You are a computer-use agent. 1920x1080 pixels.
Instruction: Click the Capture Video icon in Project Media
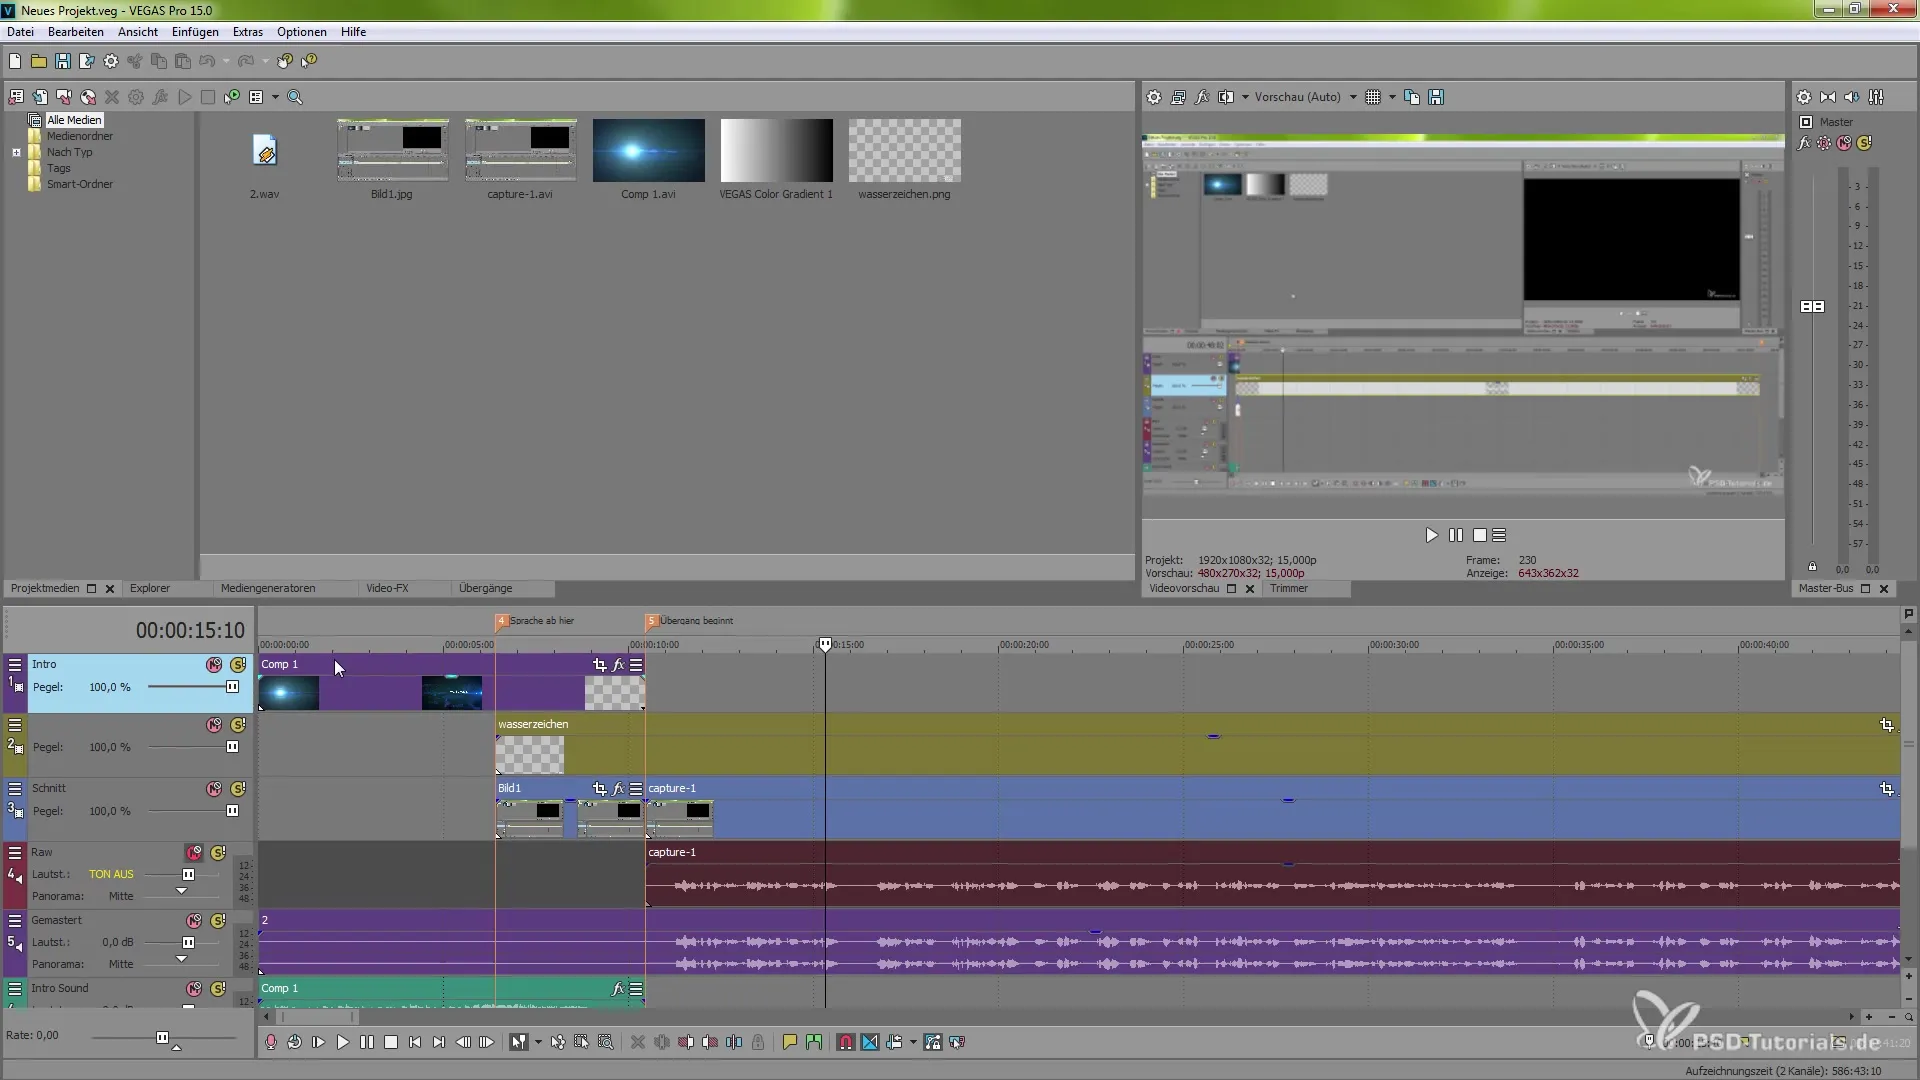[64, 97]
